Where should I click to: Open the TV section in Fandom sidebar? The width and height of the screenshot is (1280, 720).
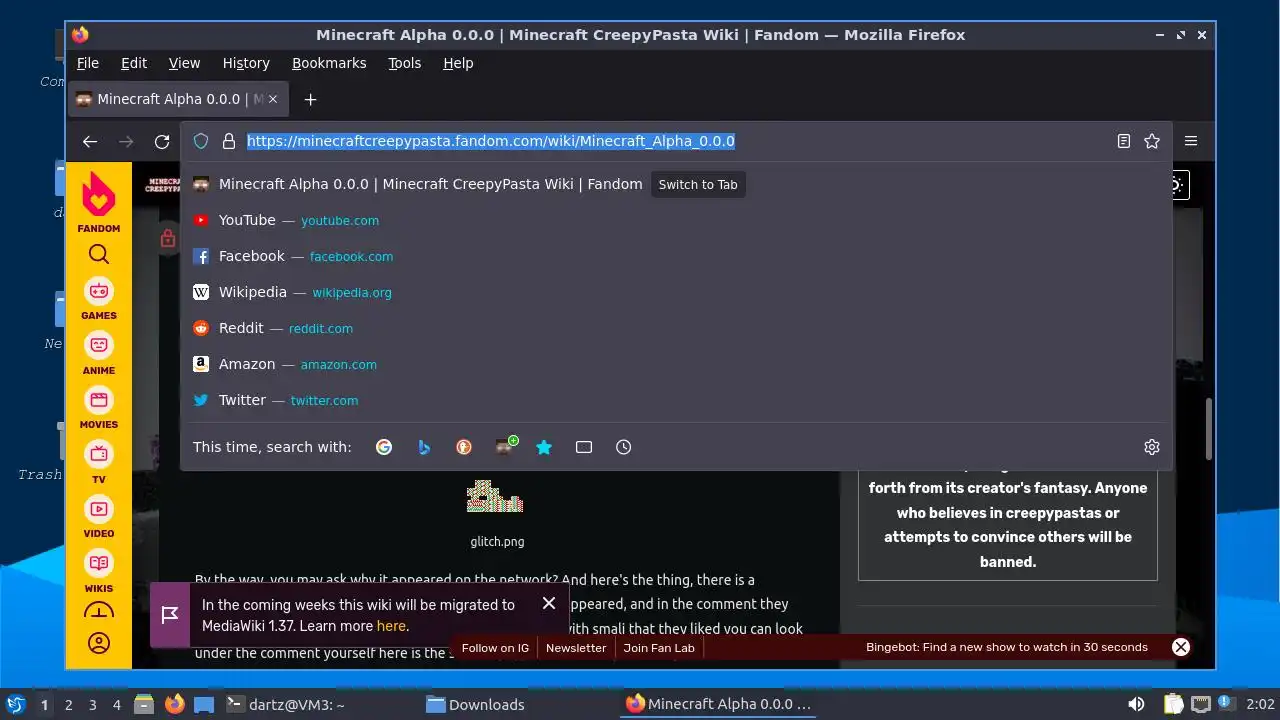[x=99, y=463]
